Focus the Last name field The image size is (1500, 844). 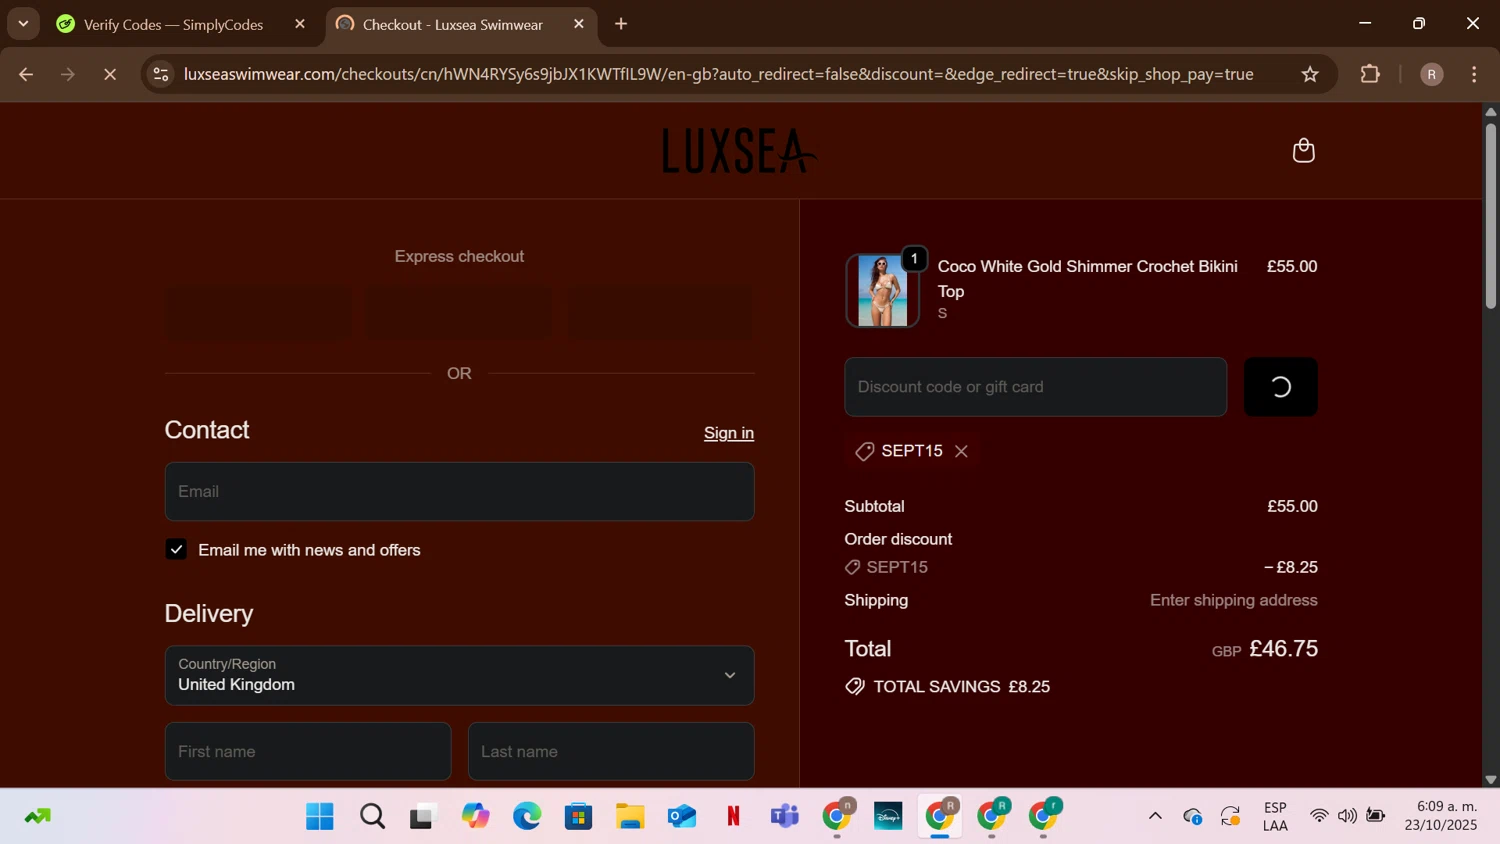[x=611, y=751]
